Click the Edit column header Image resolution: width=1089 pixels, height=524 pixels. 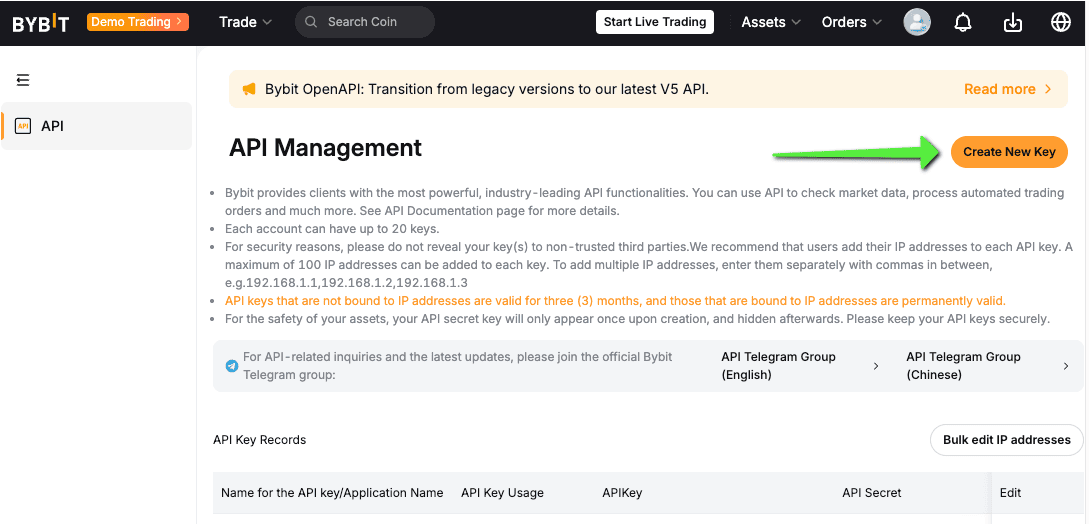[x=1011, y=493]
